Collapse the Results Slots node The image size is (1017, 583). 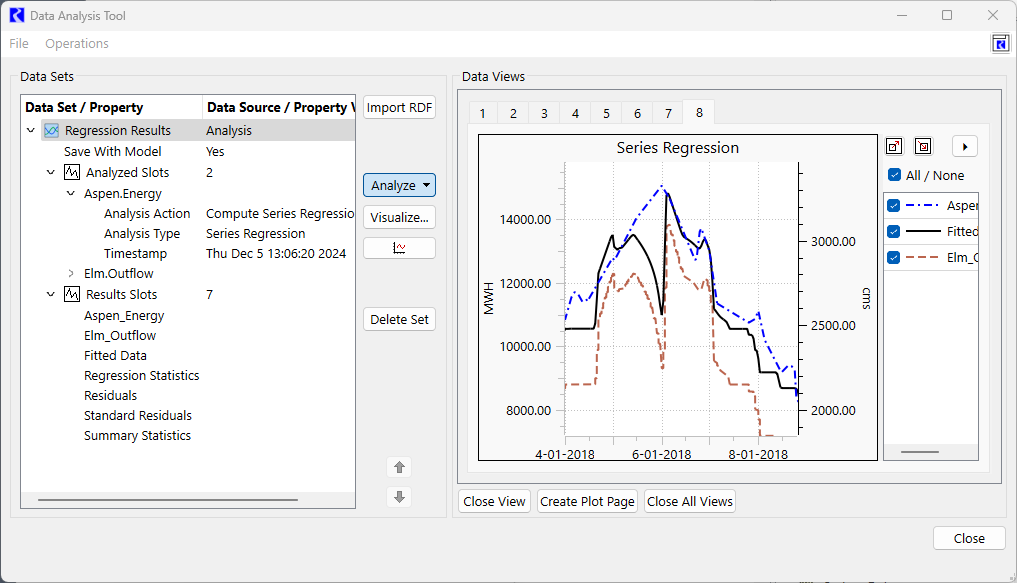coord(51,295)
